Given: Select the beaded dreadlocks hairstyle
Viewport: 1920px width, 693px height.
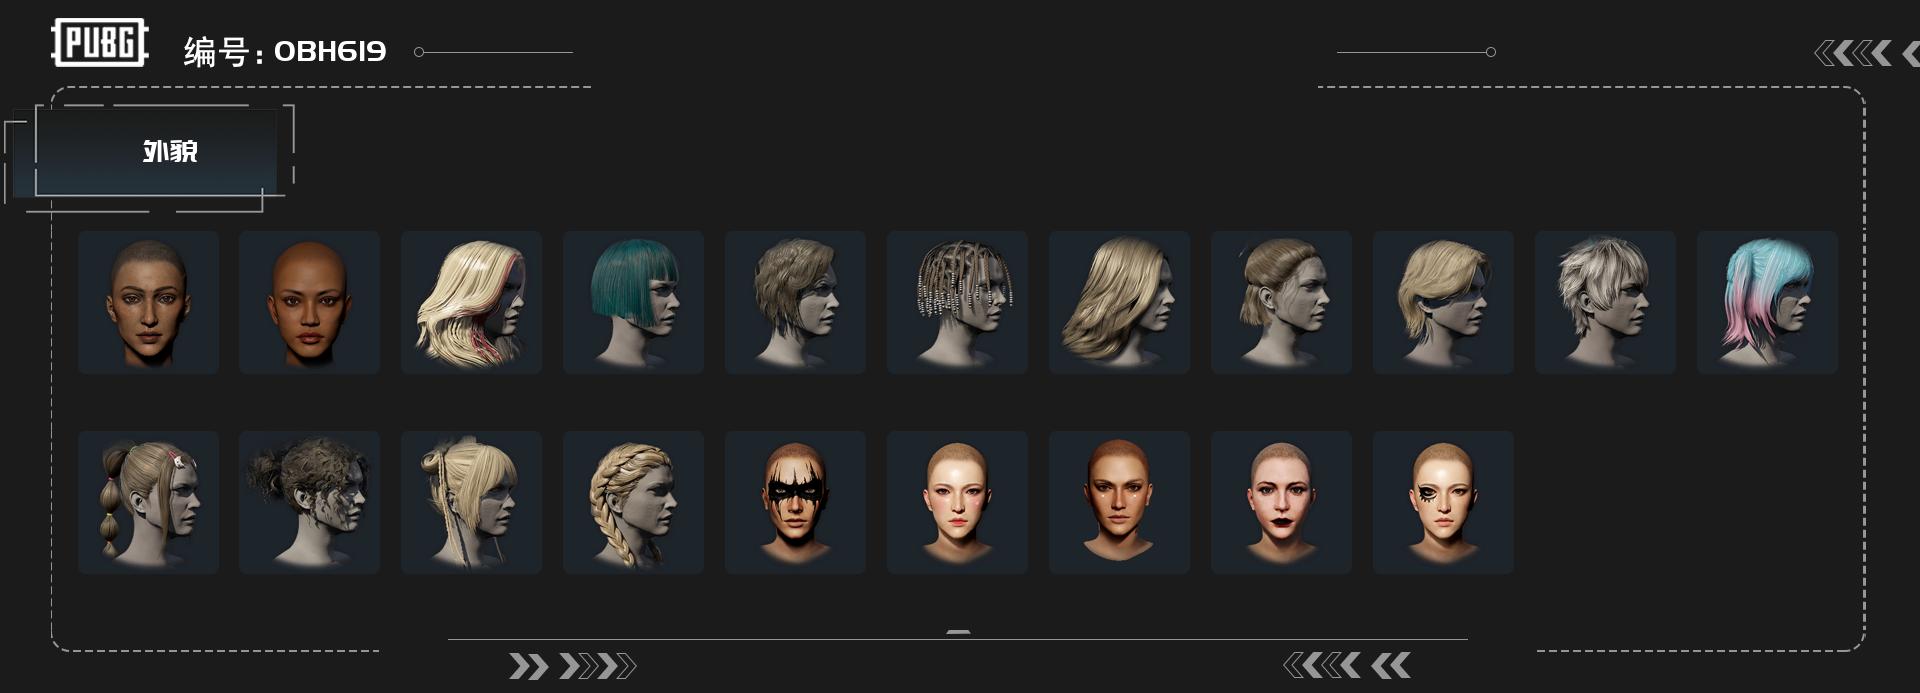Looking at the screenshot, I should [x=957, y=302].
